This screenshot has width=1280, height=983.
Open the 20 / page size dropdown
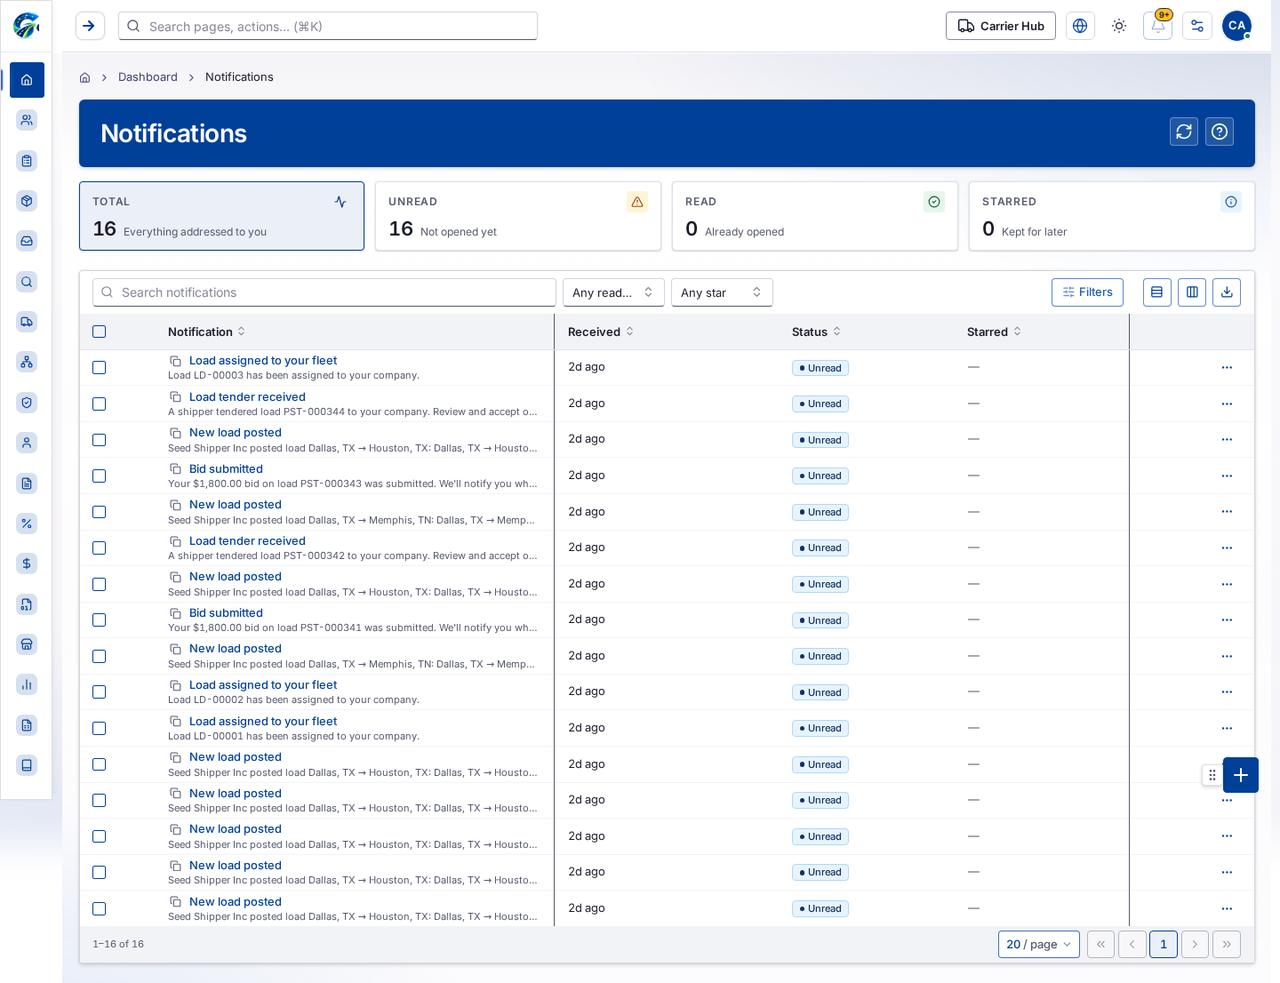tap(1039, 944)
